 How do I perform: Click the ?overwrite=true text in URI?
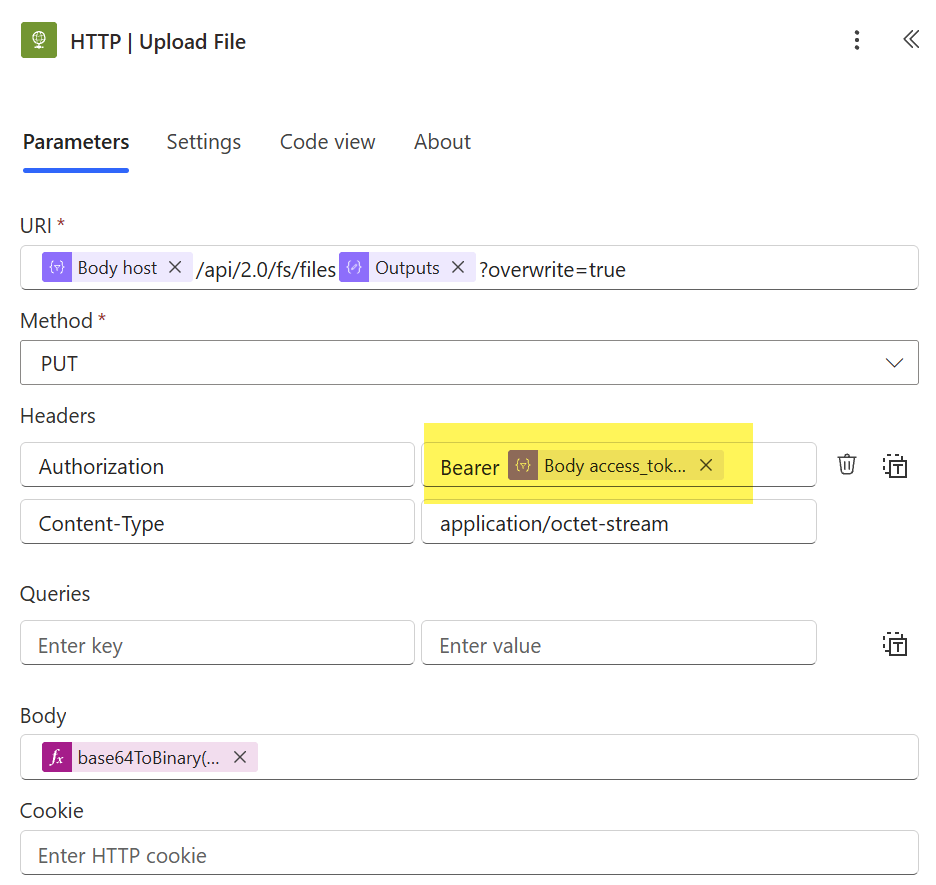pyautogui.click(x=552, y=270)
